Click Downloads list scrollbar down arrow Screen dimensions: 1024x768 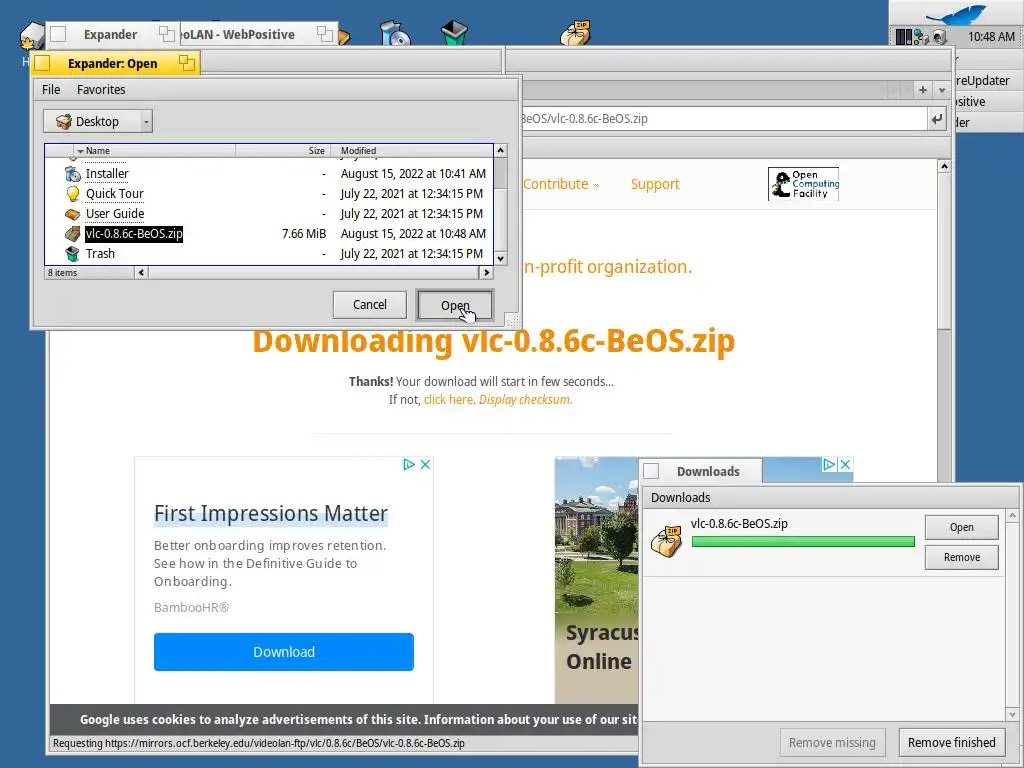coord(1012,714)
